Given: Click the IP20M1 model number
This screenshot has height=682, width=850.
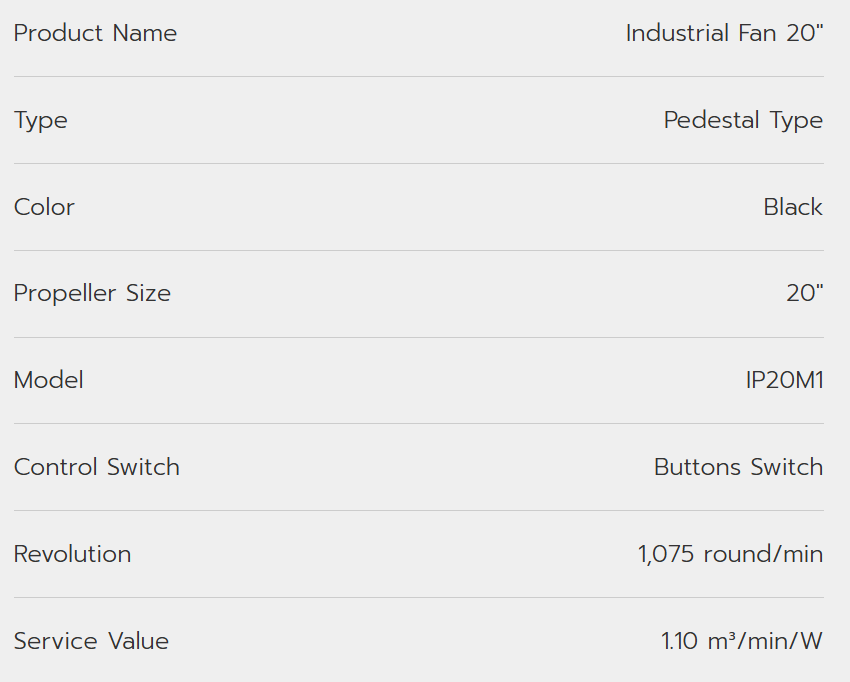Looking at the screenshot, I should pyautogui.click(x=785, y=380).
